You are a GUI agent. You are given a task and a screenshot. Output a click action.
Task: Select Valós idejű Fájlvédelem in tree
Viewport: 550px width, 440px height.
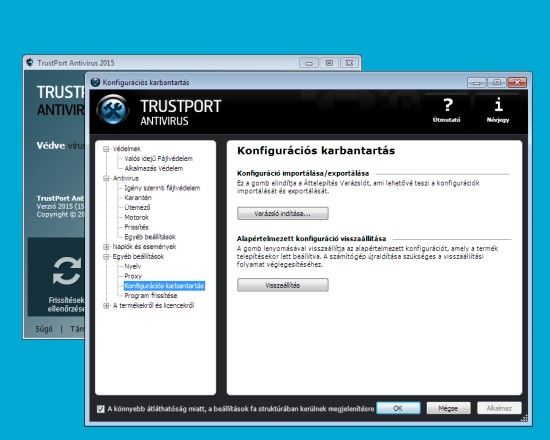pos(159,159)
